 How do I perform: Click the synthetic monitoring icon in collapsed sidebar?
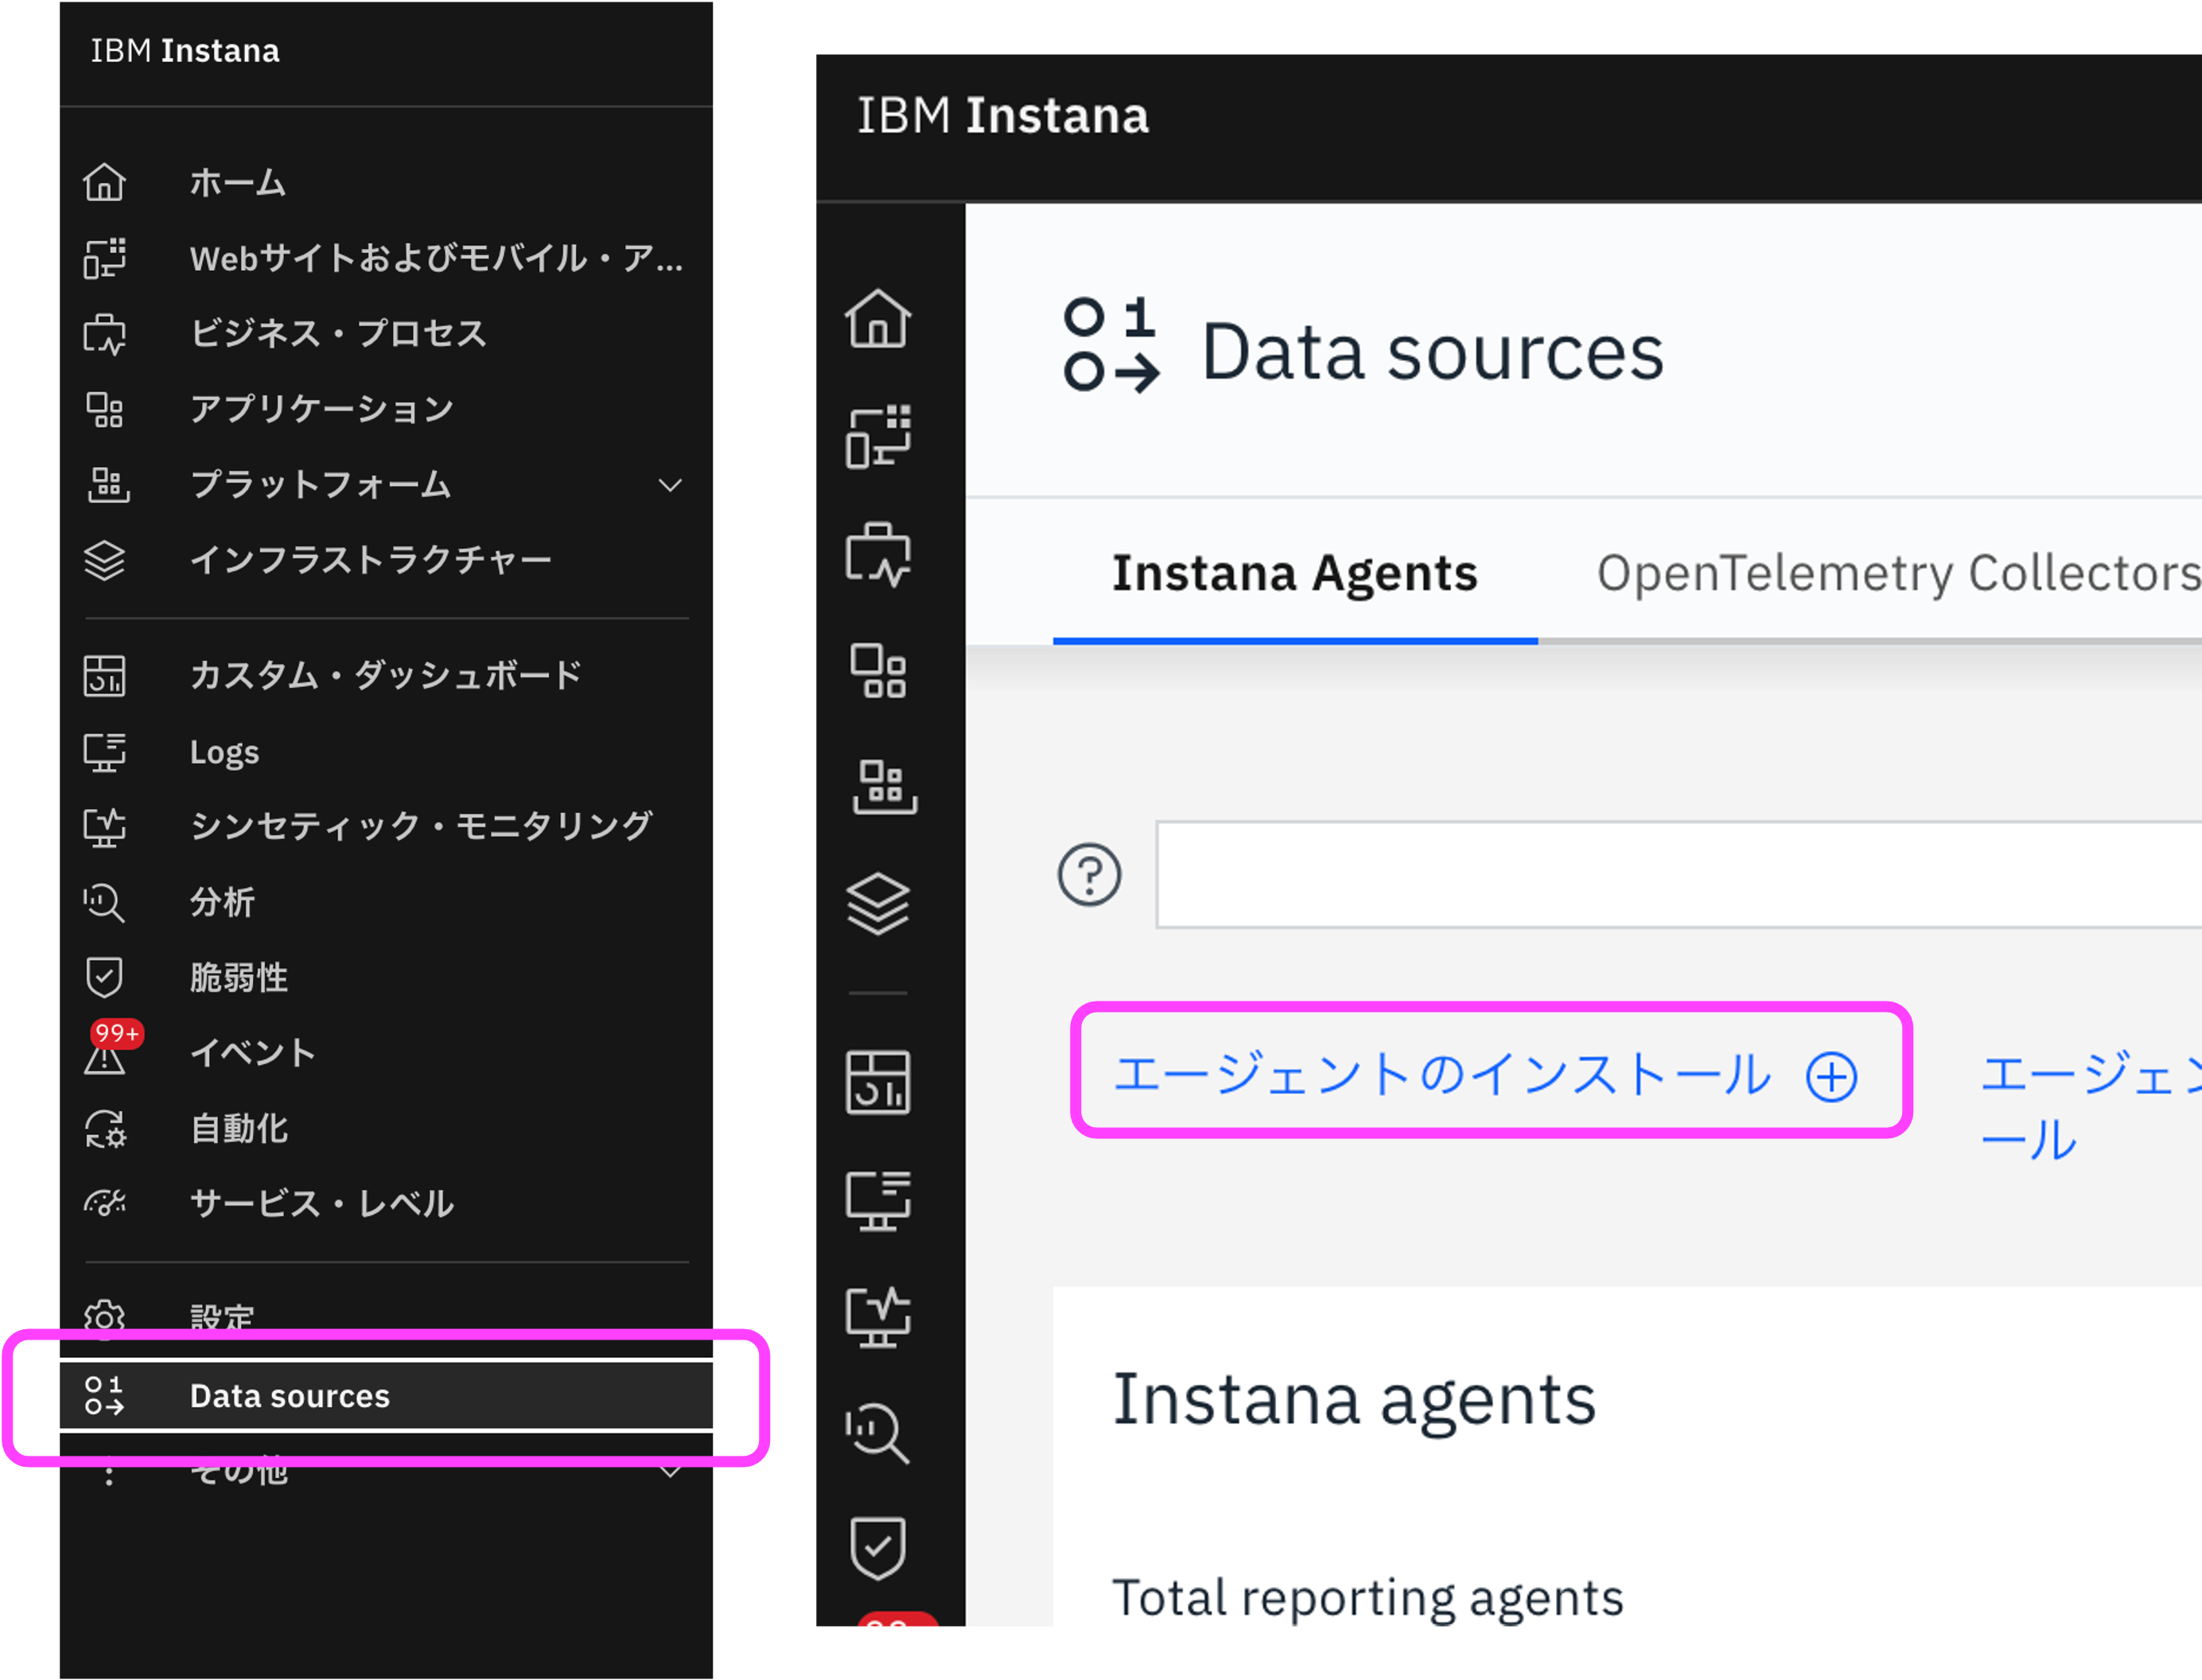pyautogui.click(x=877, y=1316)
